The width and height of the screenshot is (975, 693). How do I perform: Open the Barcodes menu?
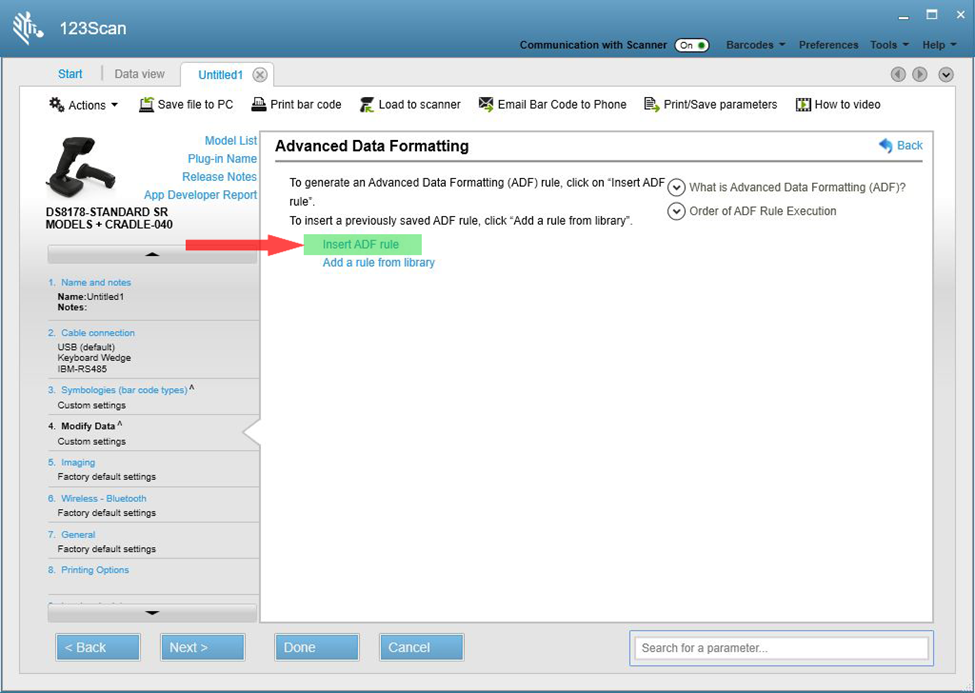click(x=755, y=45)
